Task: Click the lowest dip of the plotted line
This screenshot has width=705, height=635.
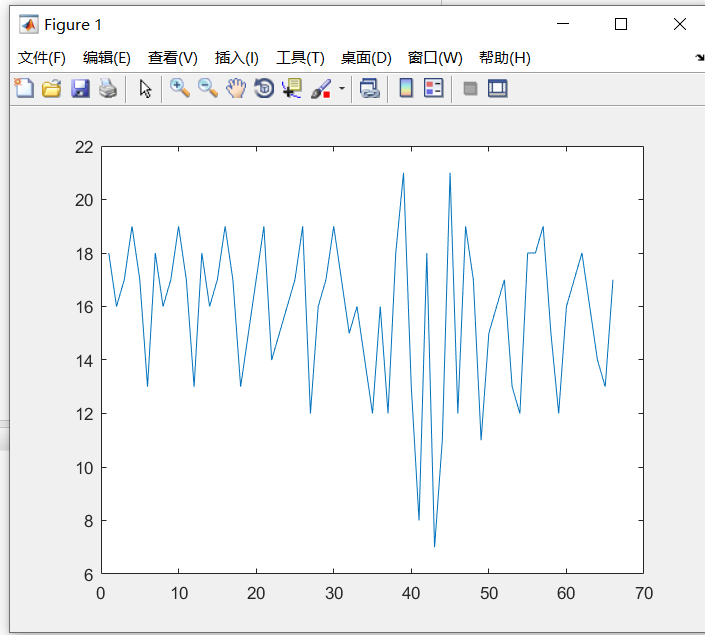Action: 434,546
